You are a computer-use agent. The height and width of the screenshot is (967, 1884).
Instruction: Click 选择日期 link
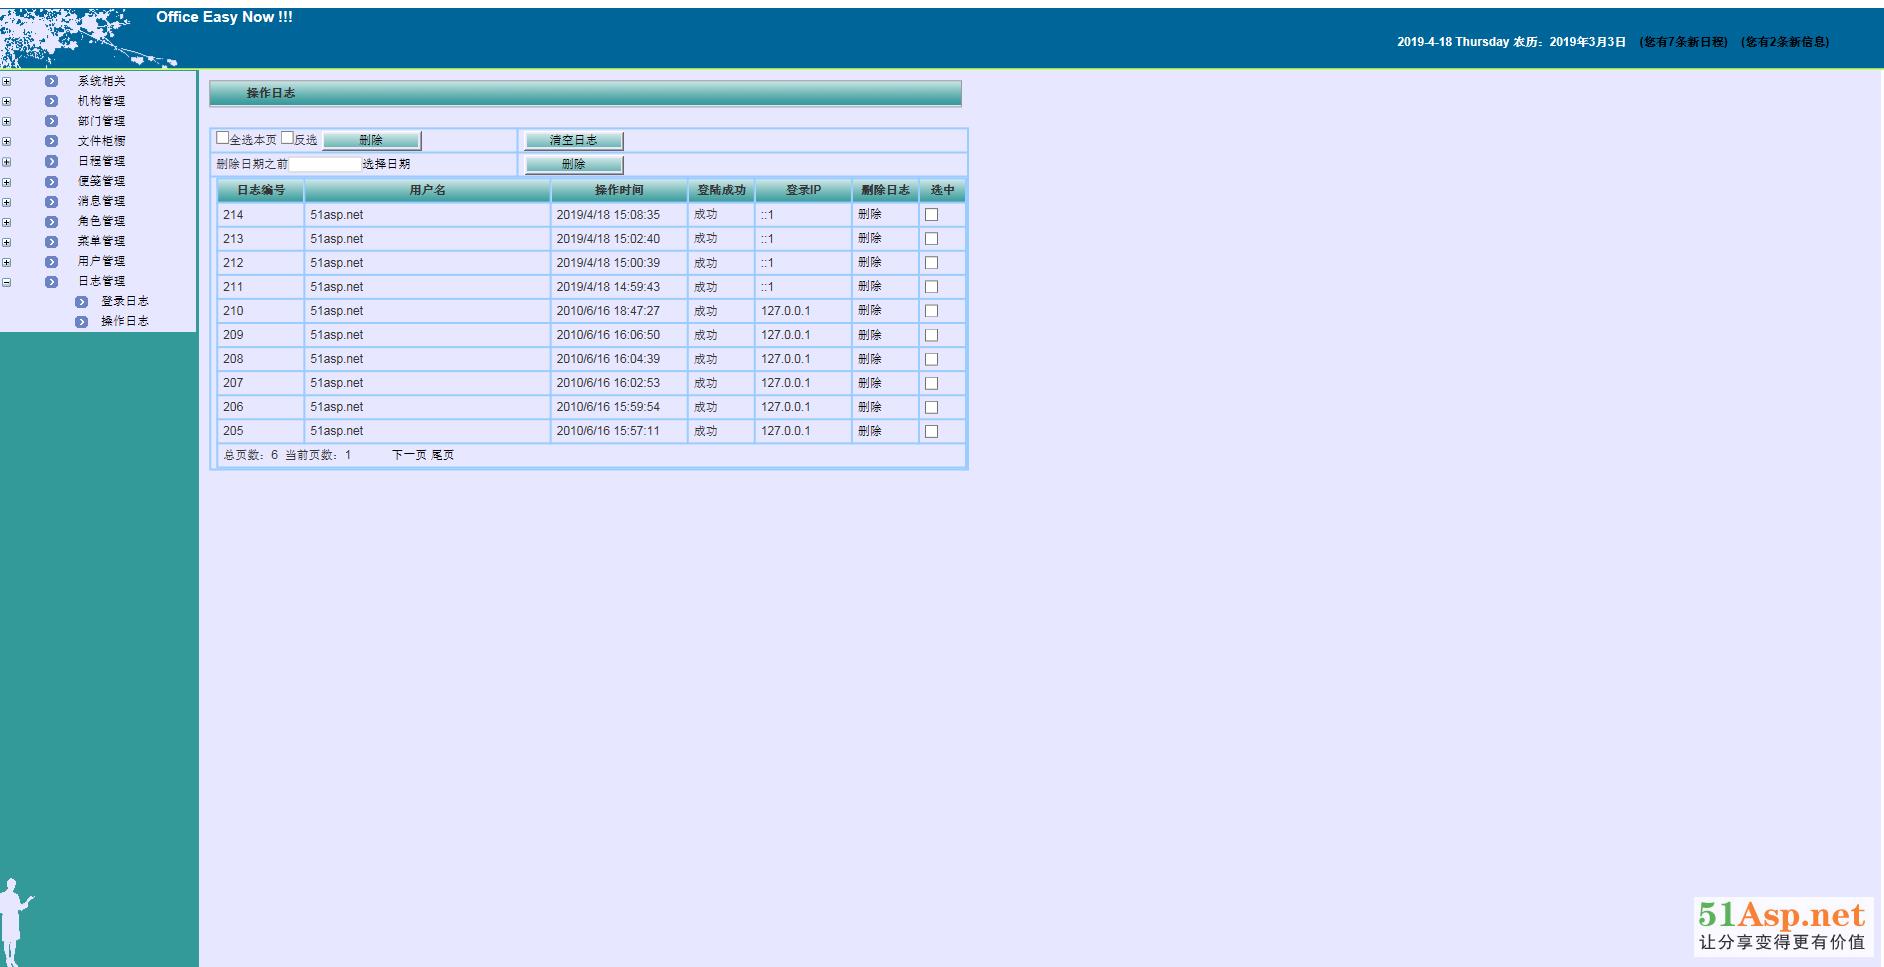tap(386, 164)
